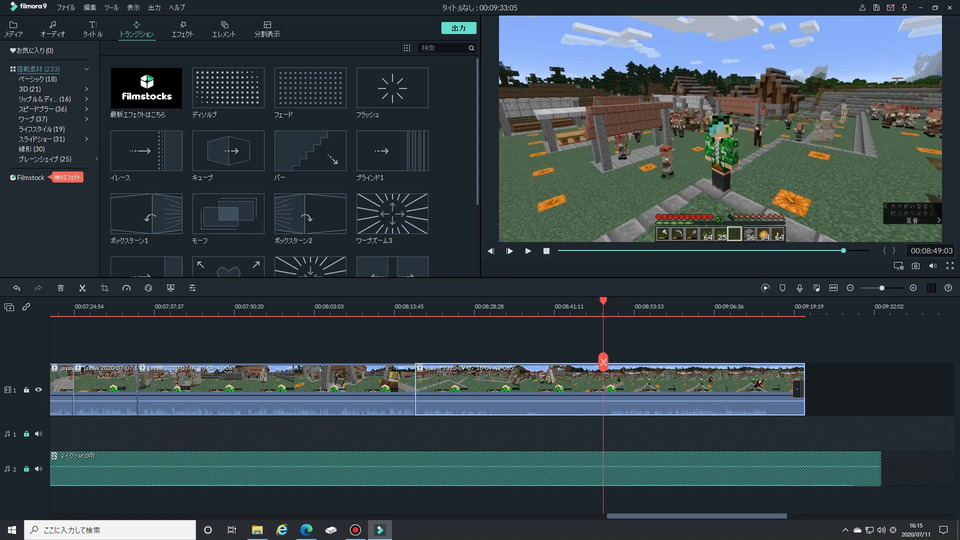Mute audio track 2 speaker
The image size is (960, 540).
[x=39, y=468]
